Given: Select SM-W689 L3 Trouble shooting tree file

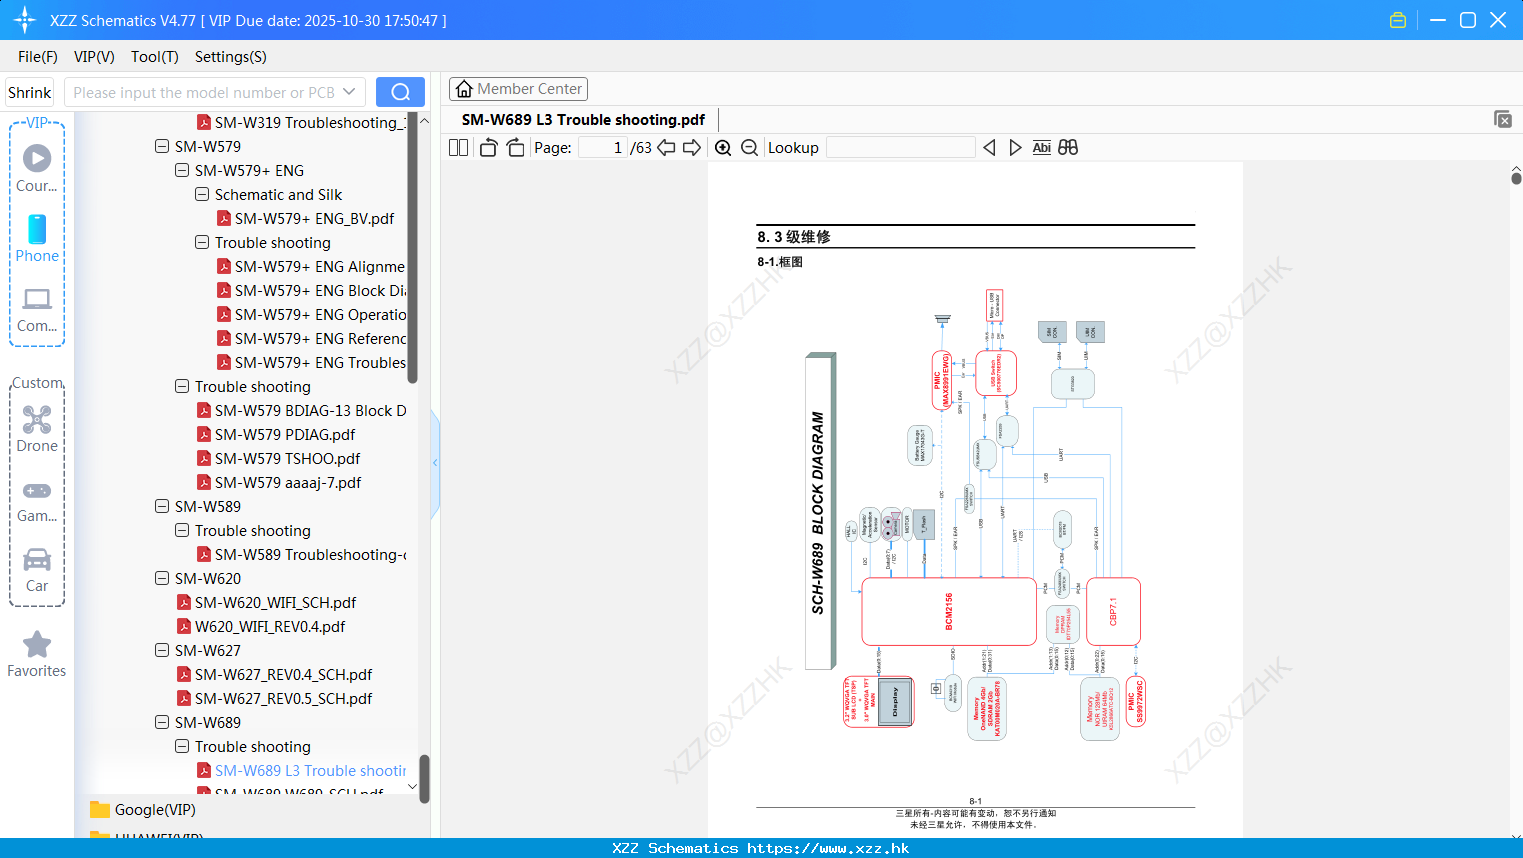Looking at the screenshot, I should (301, 771).
